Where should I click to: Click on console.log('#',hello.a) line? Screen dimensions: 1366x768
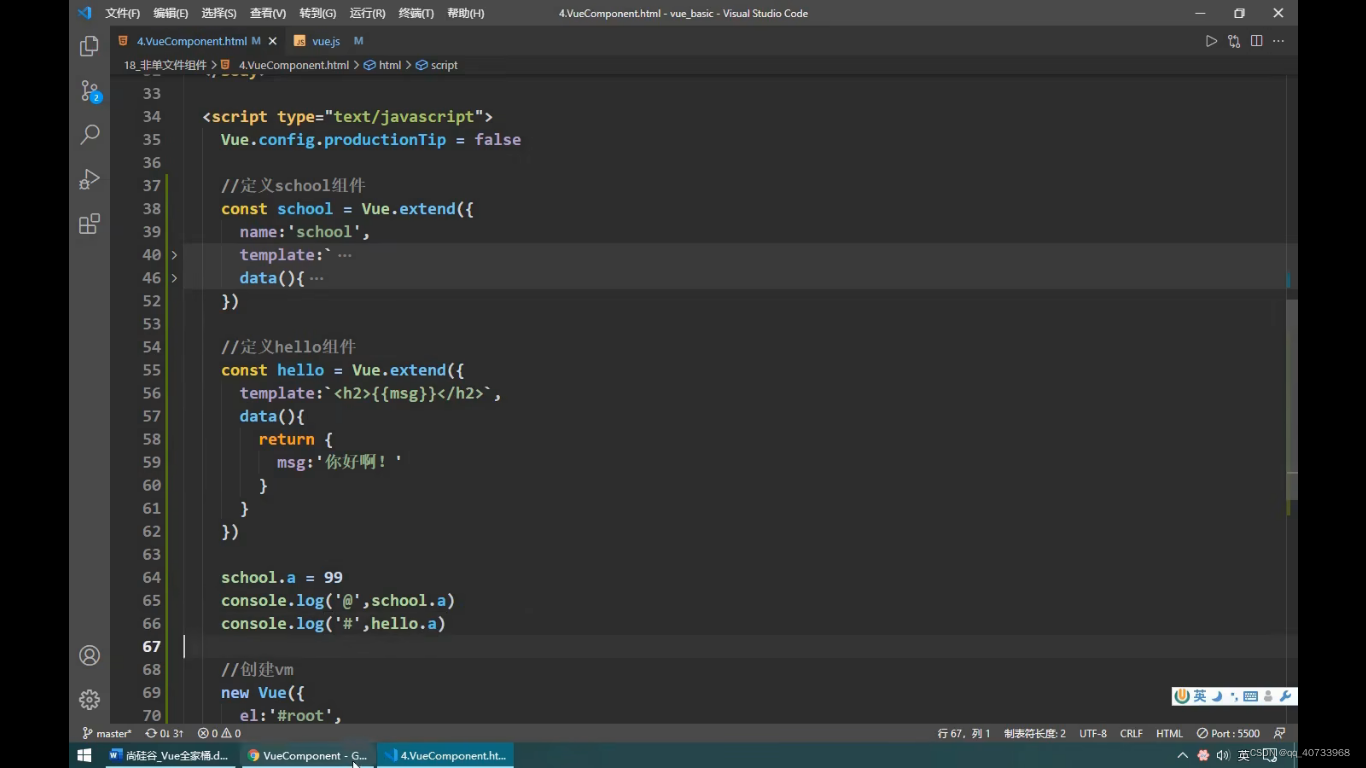[x=333, y=623]
